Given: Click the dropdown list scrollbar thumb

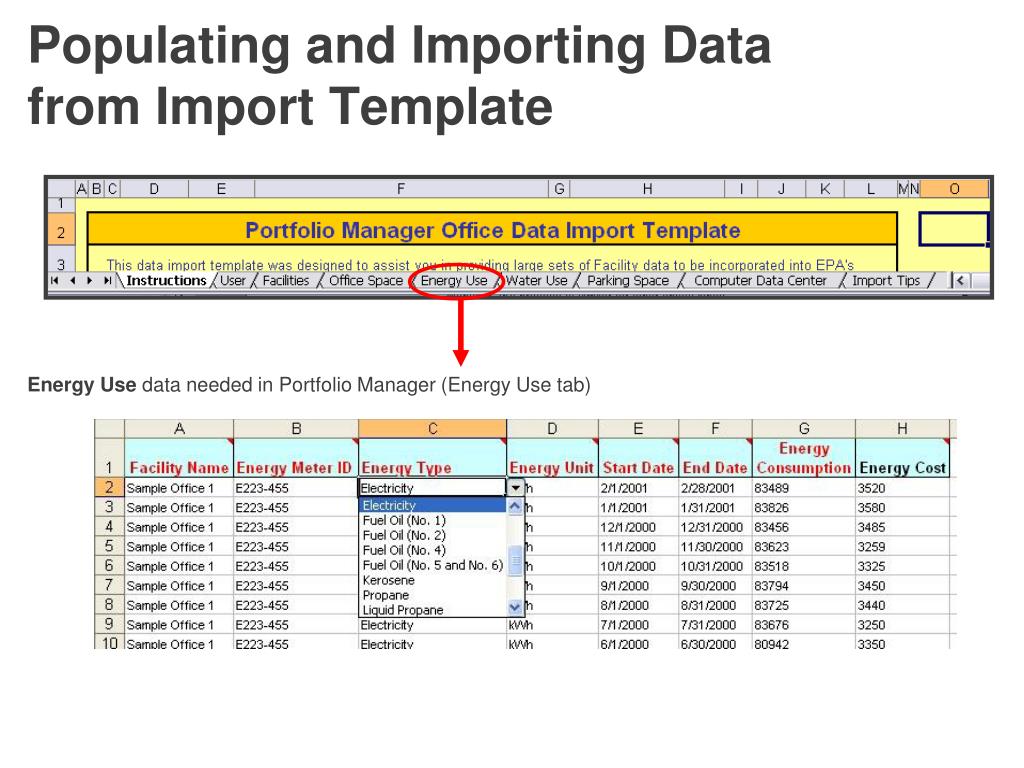Looking at the screenshot, I should tap(515, 561).
